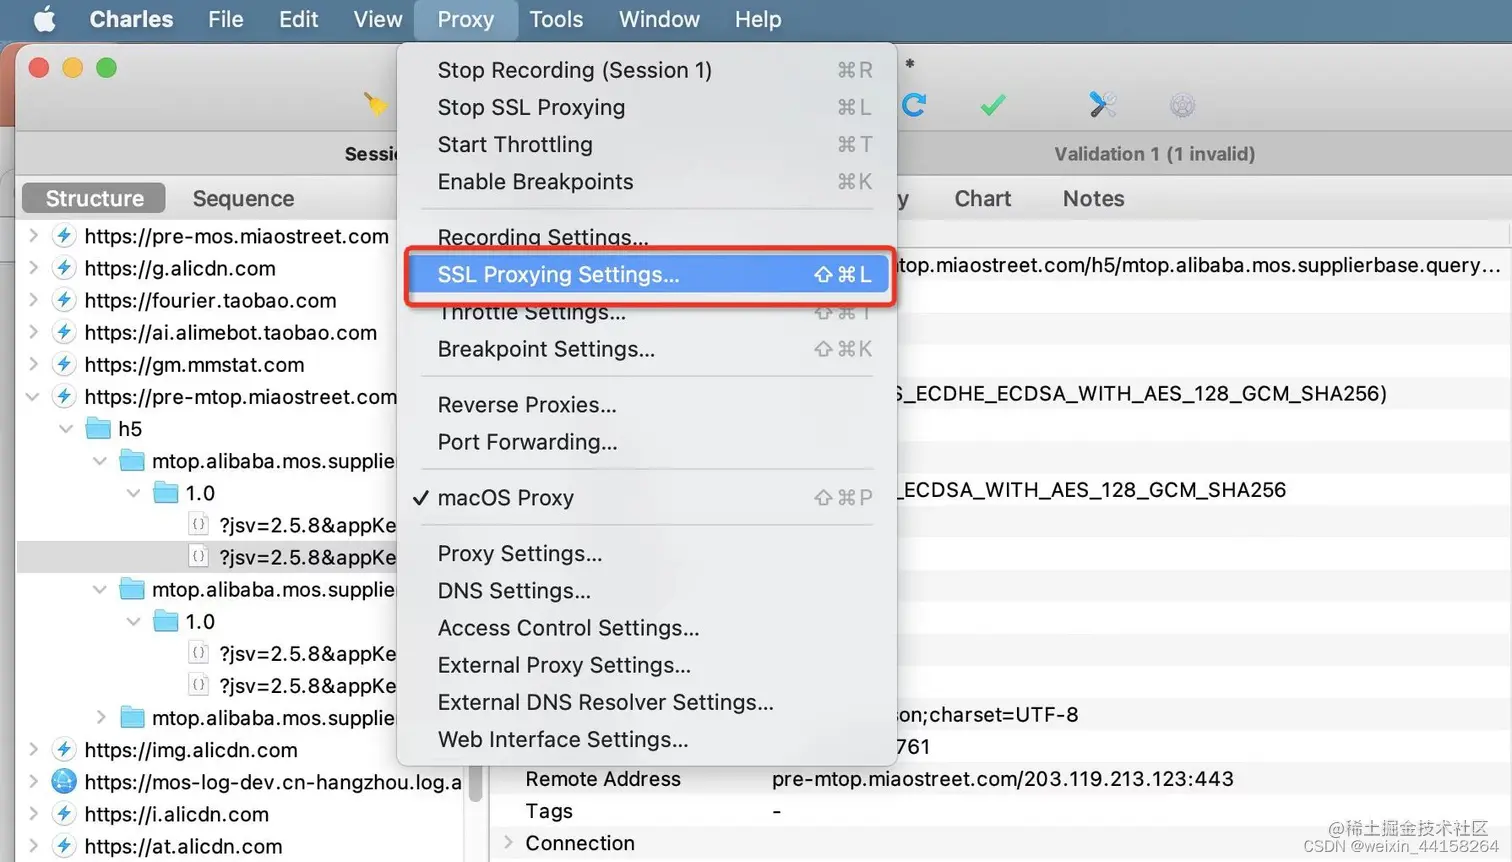Click the green validate checkmark icon
1512x862 pixels.
click(x=992, y=105)
